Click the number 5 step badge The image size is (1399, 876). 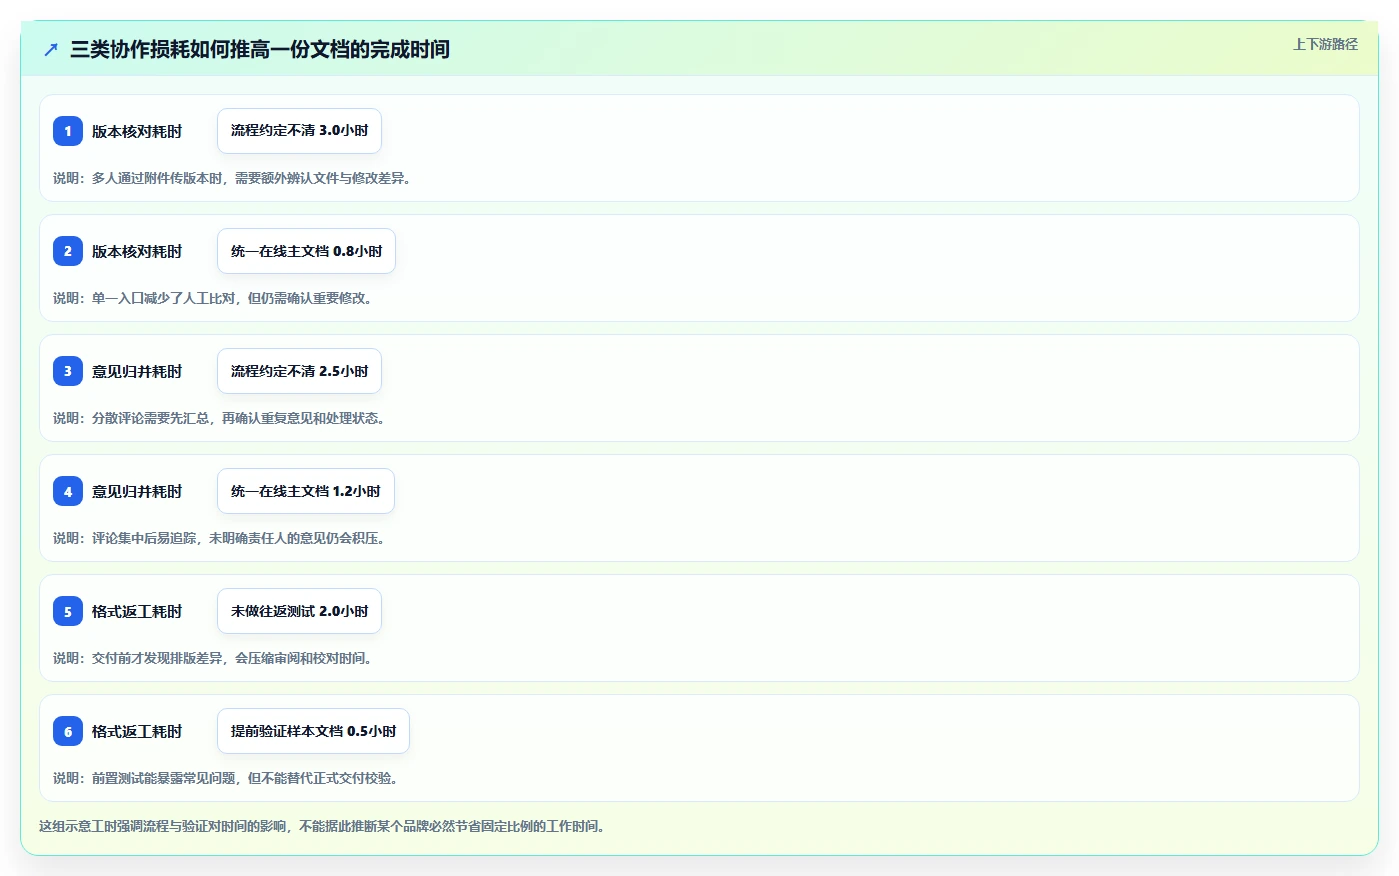[68, 611]
